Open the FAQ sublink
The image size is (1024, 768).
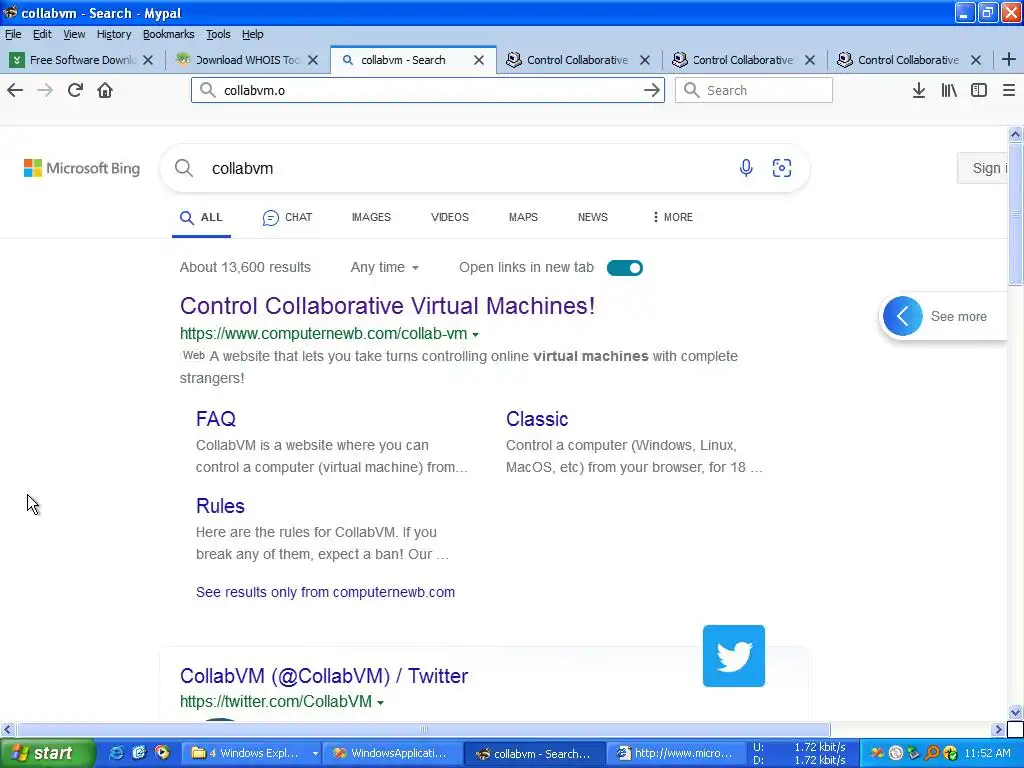[x=216, y=419]
